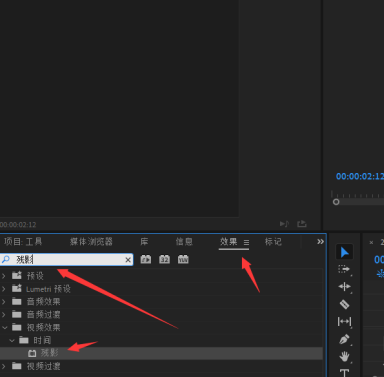This screenshot has height=377, width=384.
Task: Toggle the 32-bit Color effects filter
Action: pyautogui.click(x=164, y=259)
